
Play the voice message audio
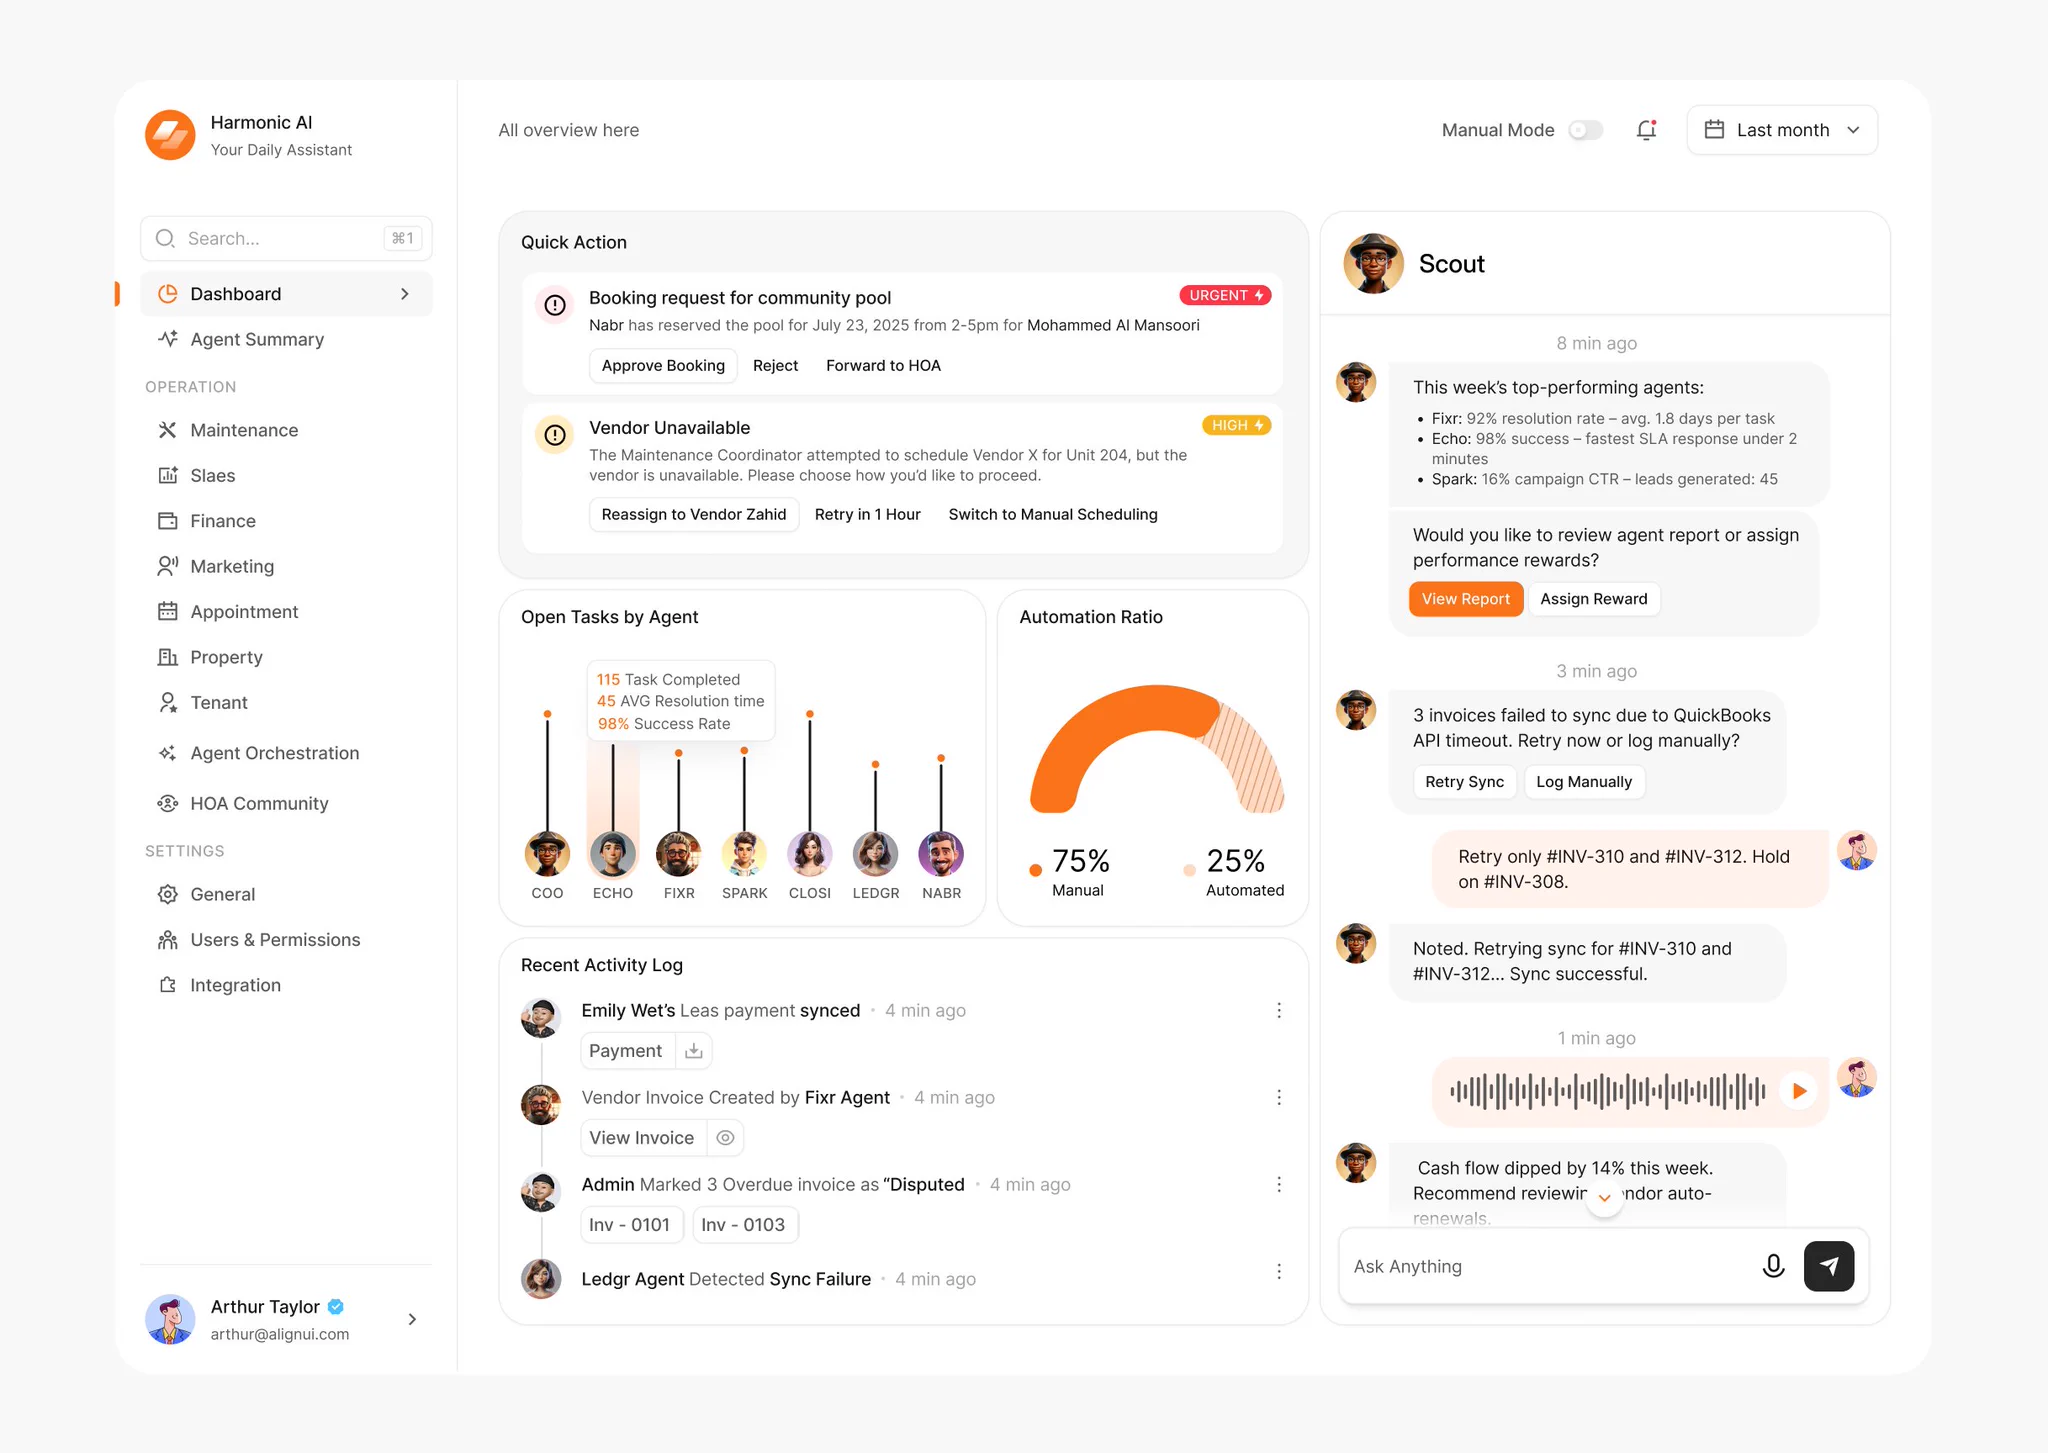pos(1798,1090)
